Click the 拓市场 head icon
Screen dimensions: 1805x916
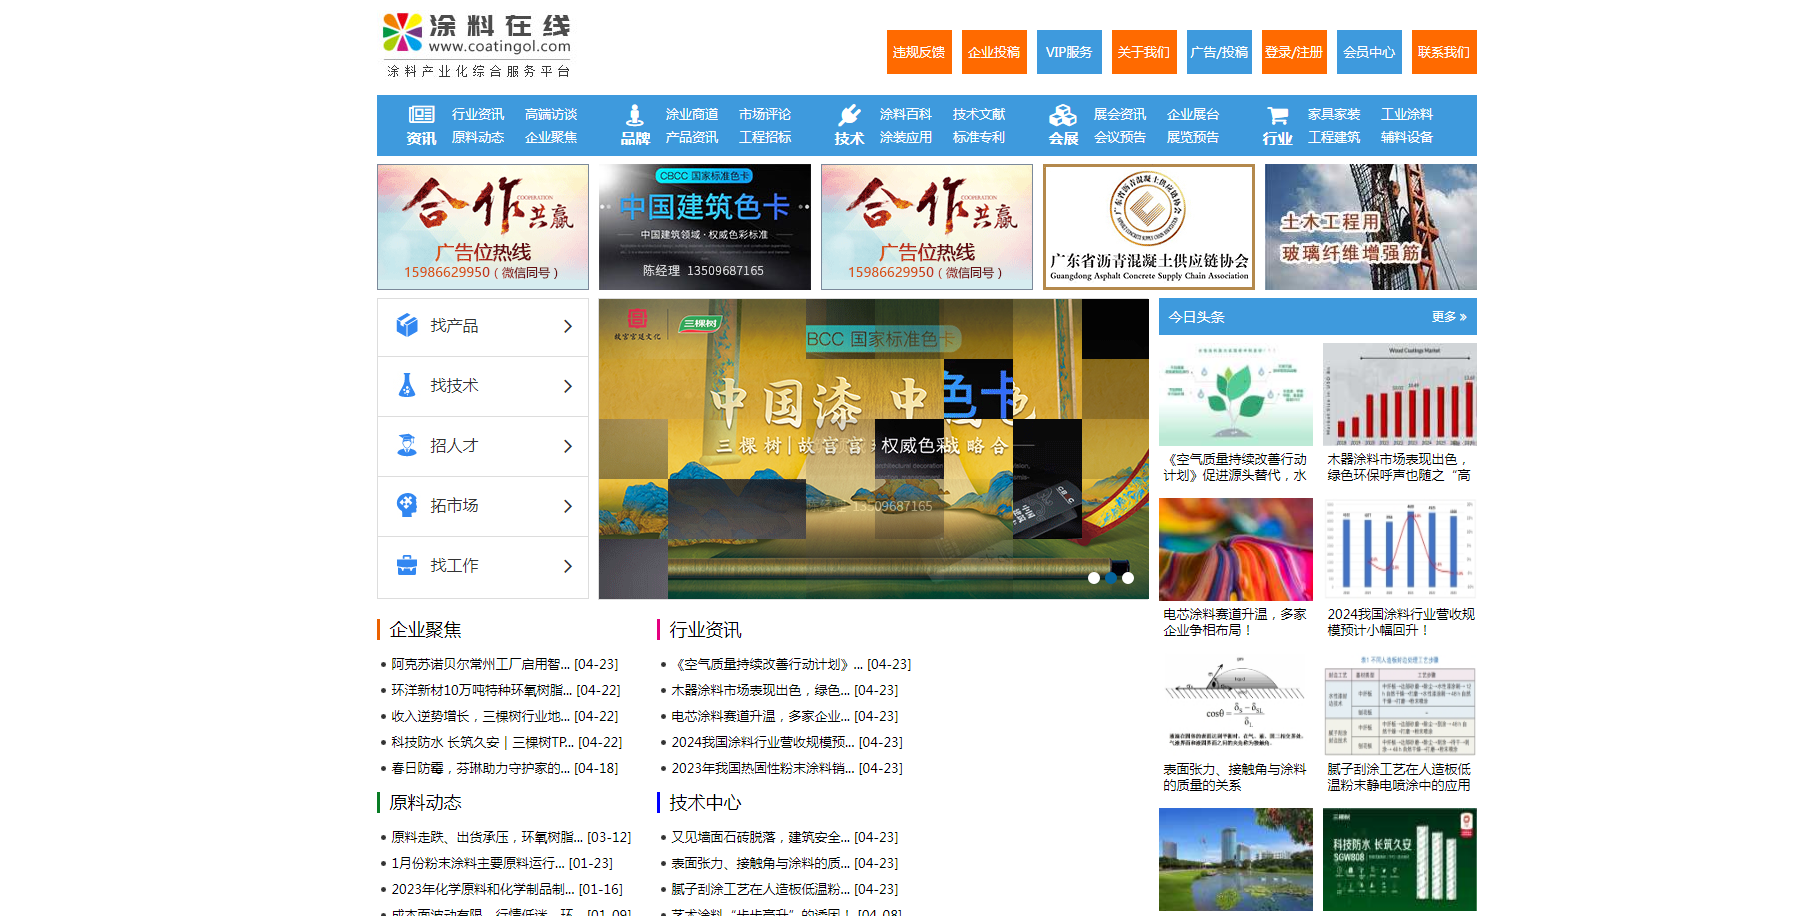click(407, 505)
